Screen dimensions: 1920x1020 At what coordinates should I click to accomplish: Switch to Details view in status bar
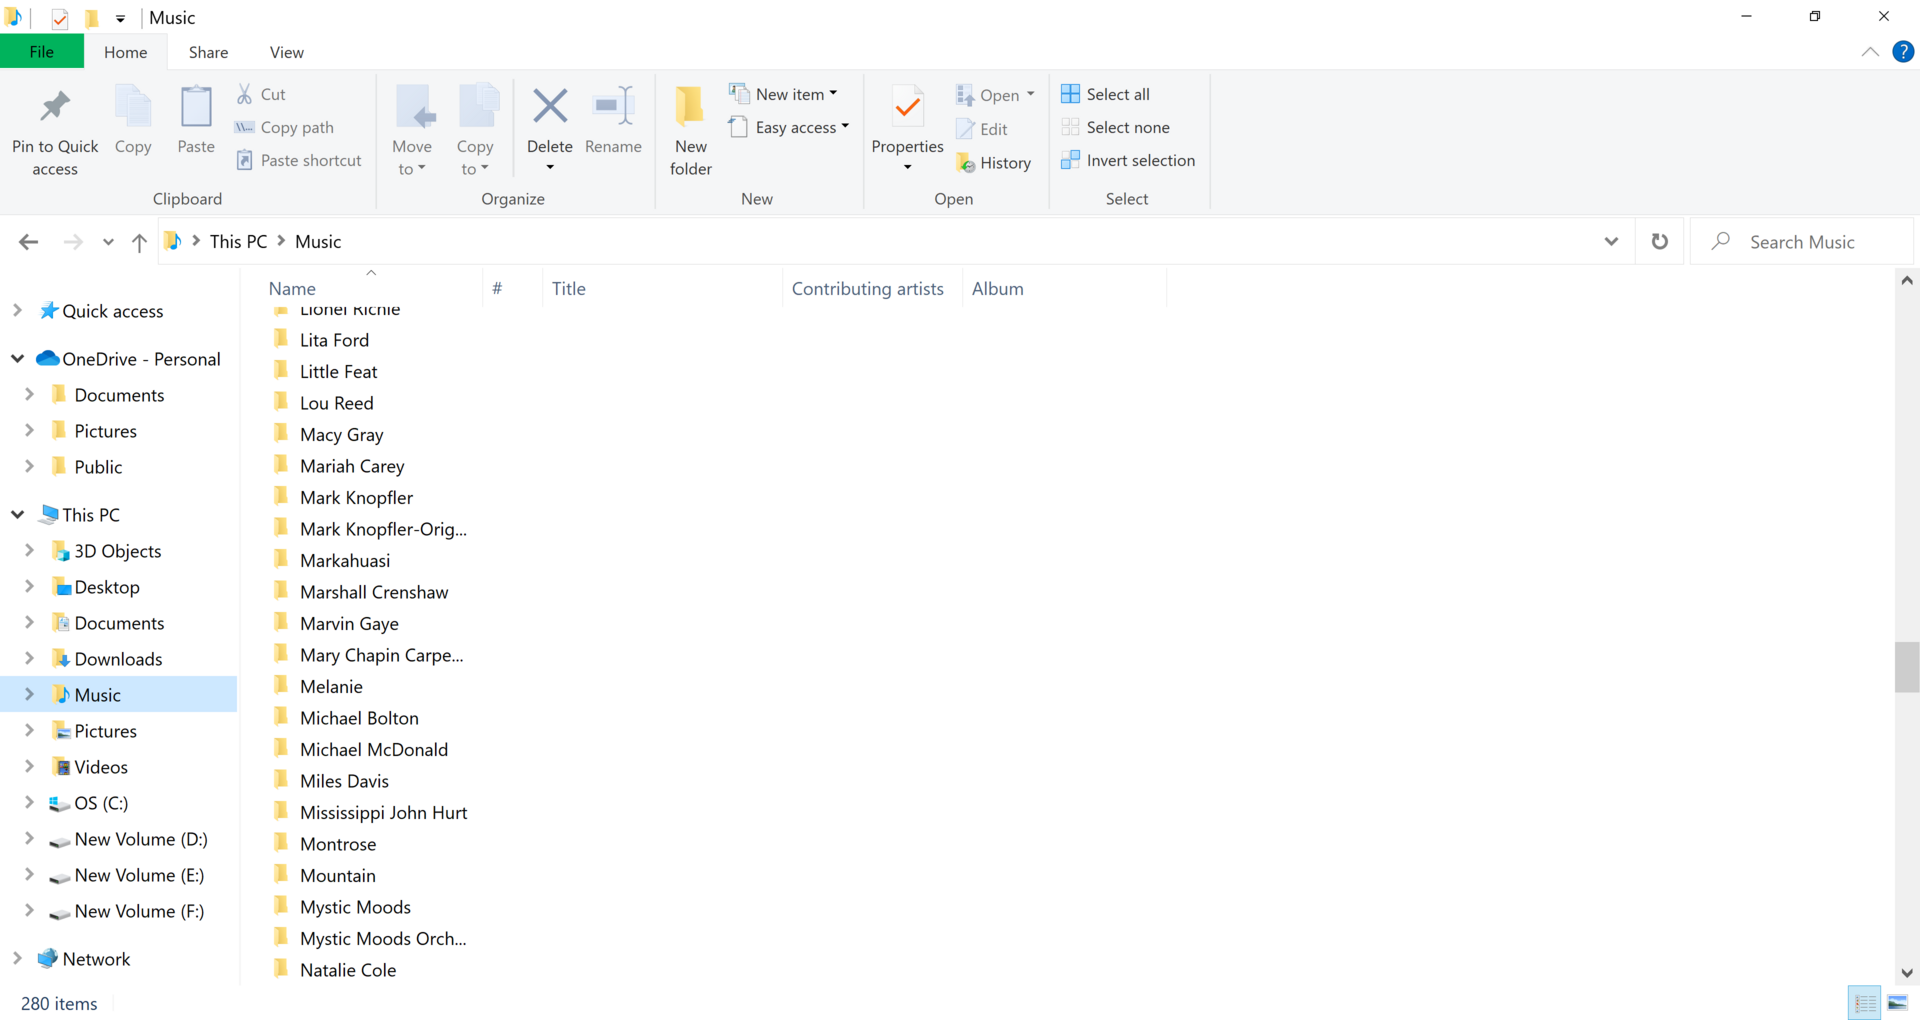(1865, 1003)
